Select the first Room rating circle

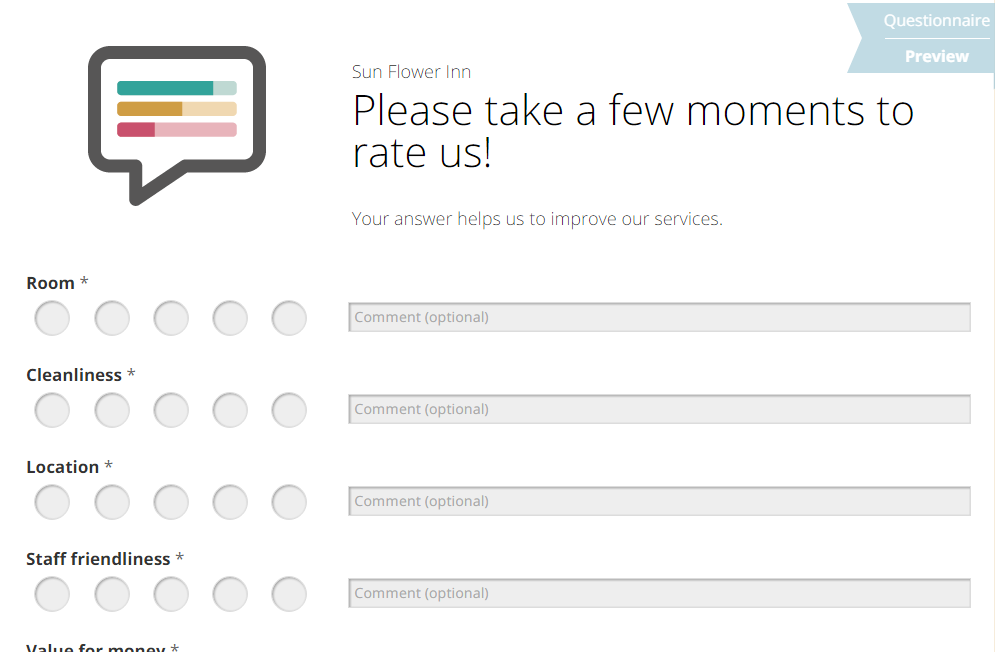[52, 318]
